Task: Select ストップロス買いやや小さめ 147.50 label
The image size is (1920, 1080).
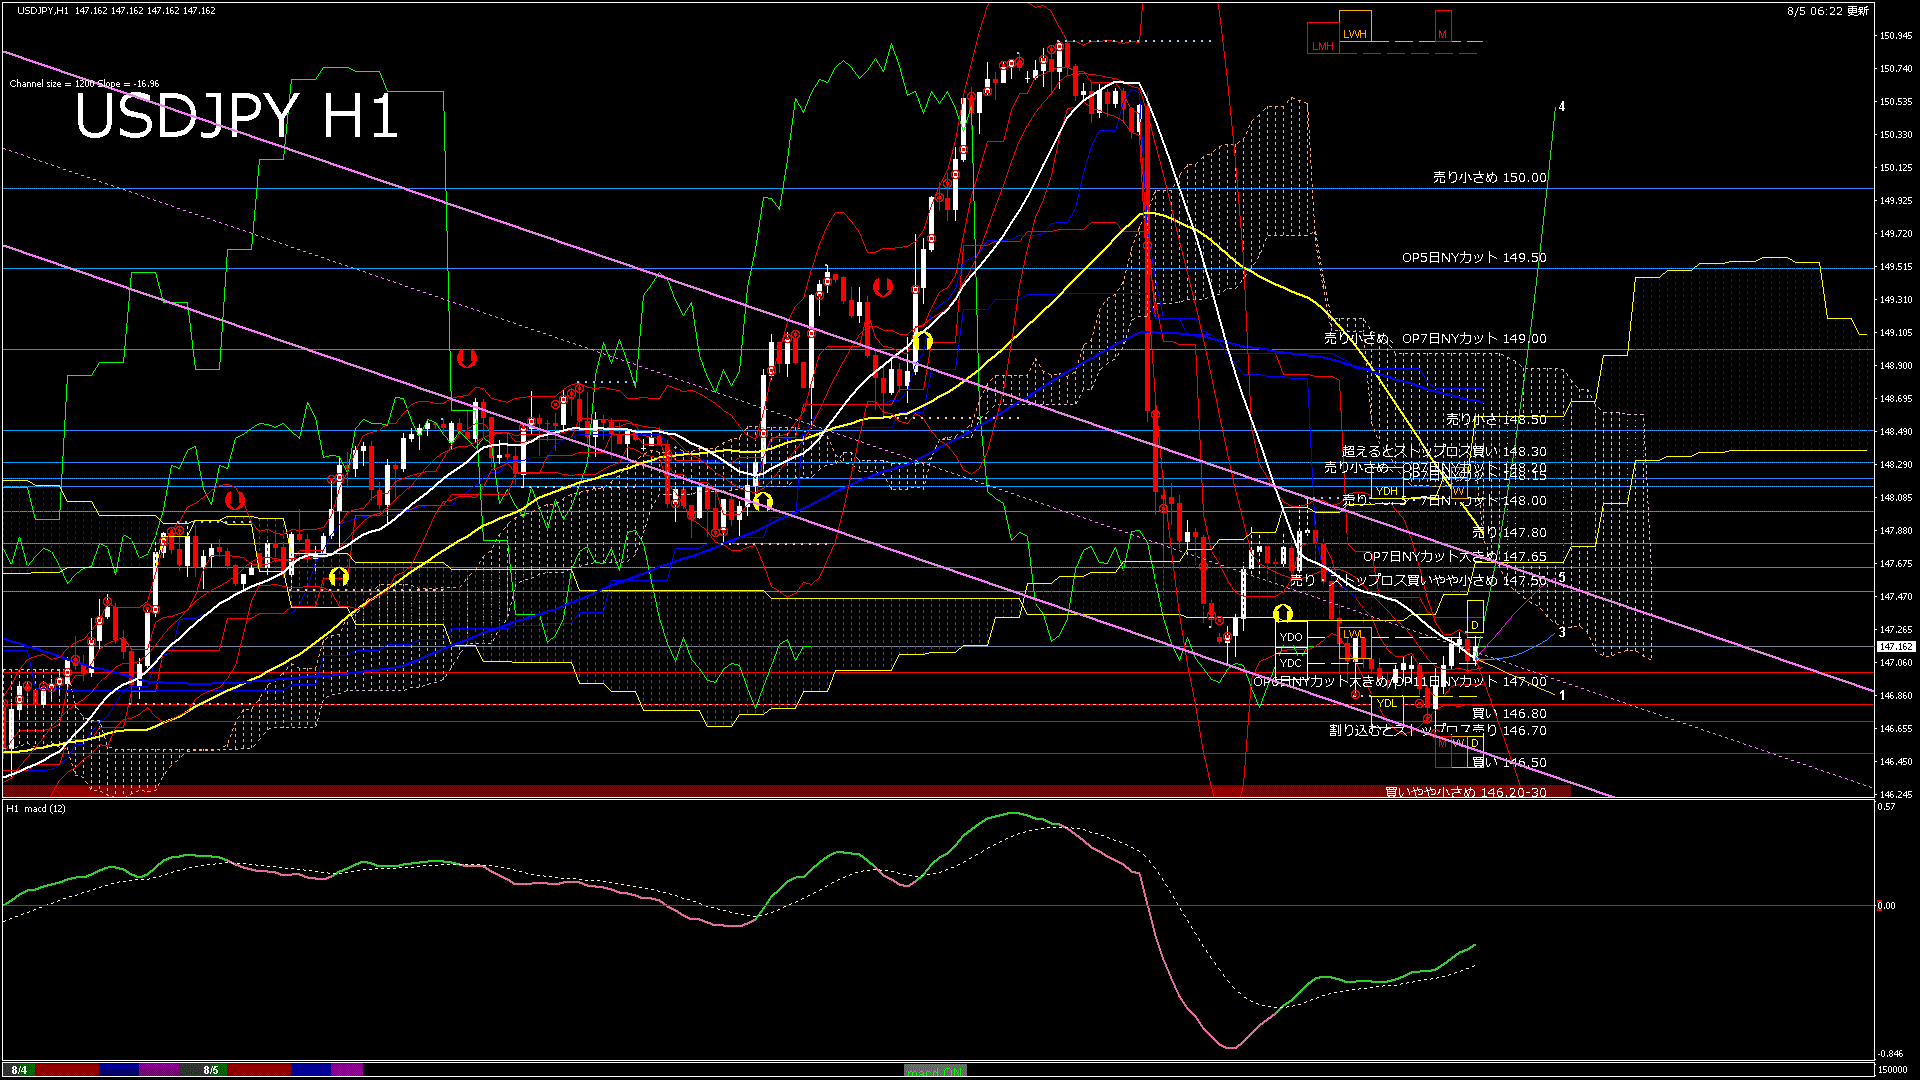Action: pos(1437,580)
